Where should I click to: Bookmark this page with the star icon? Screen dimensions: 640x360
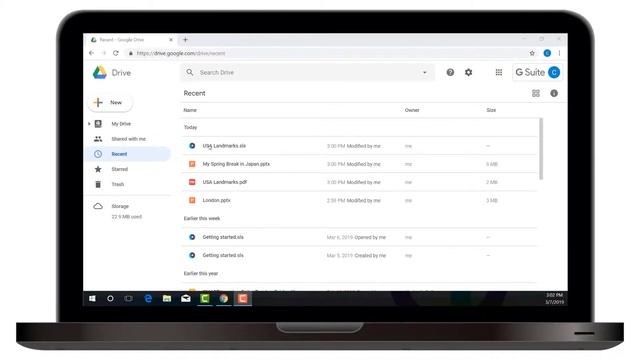click(532, 53)
